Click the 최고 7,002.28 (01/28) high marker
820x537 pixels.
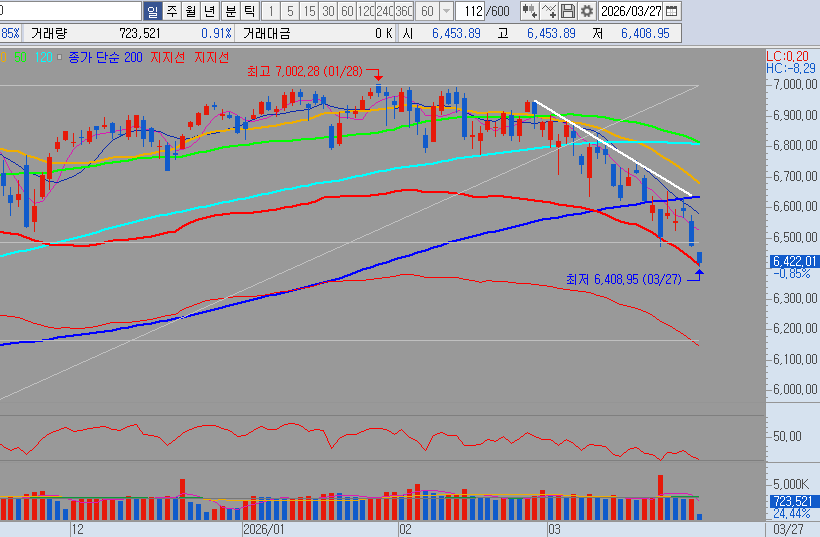[304, 71]
